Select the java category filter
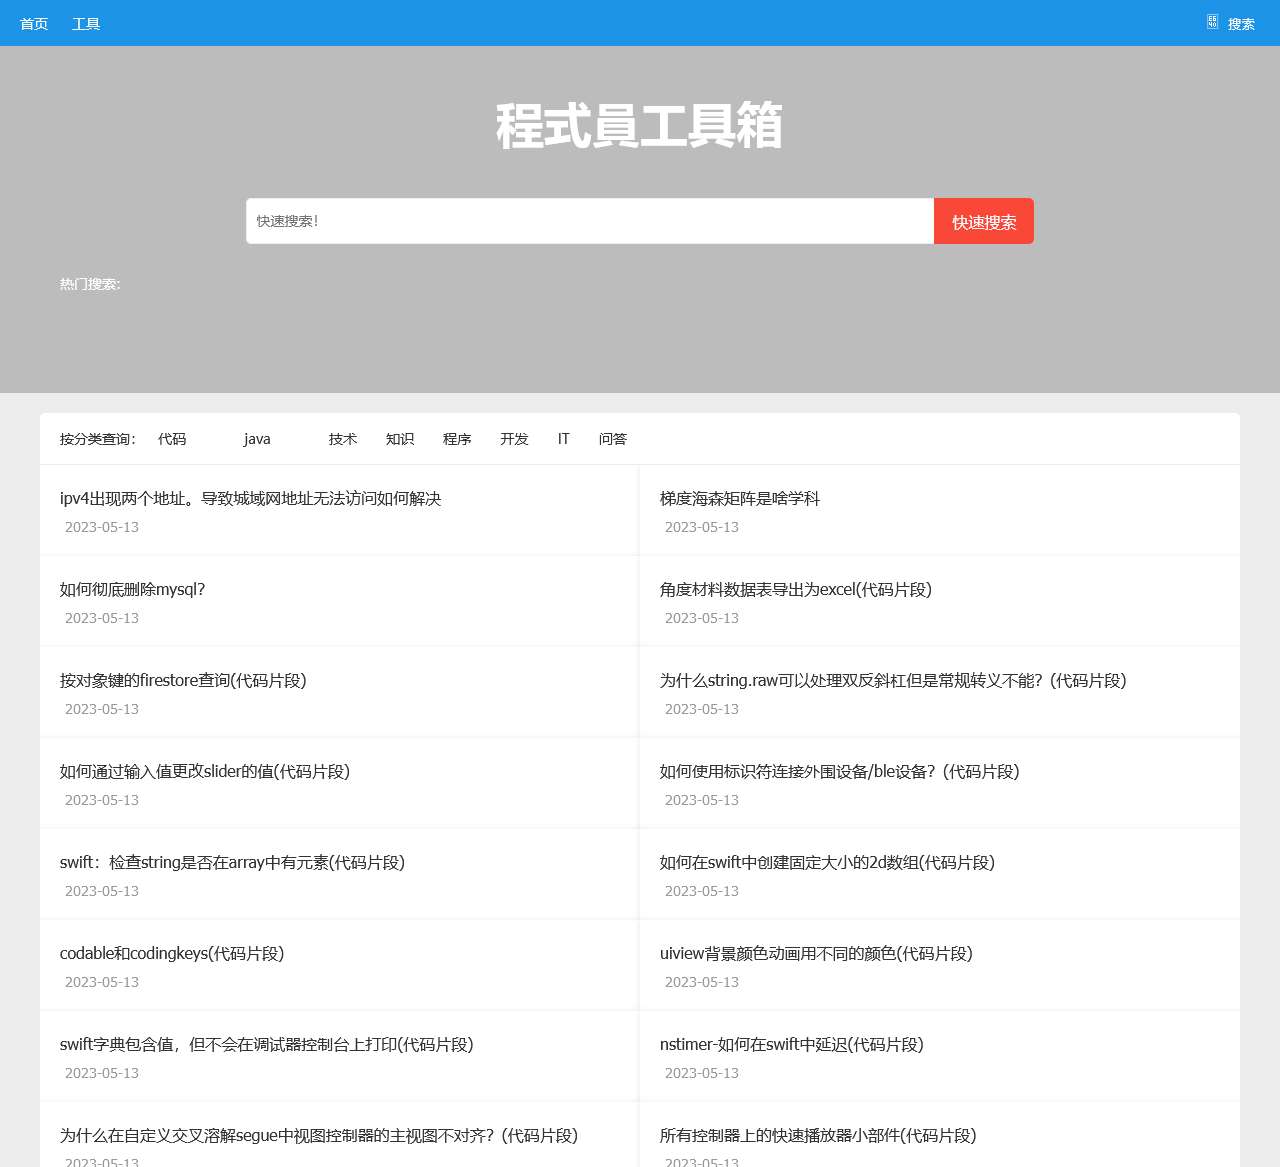The image size is (1280, 1167). (x=257, y=439)
